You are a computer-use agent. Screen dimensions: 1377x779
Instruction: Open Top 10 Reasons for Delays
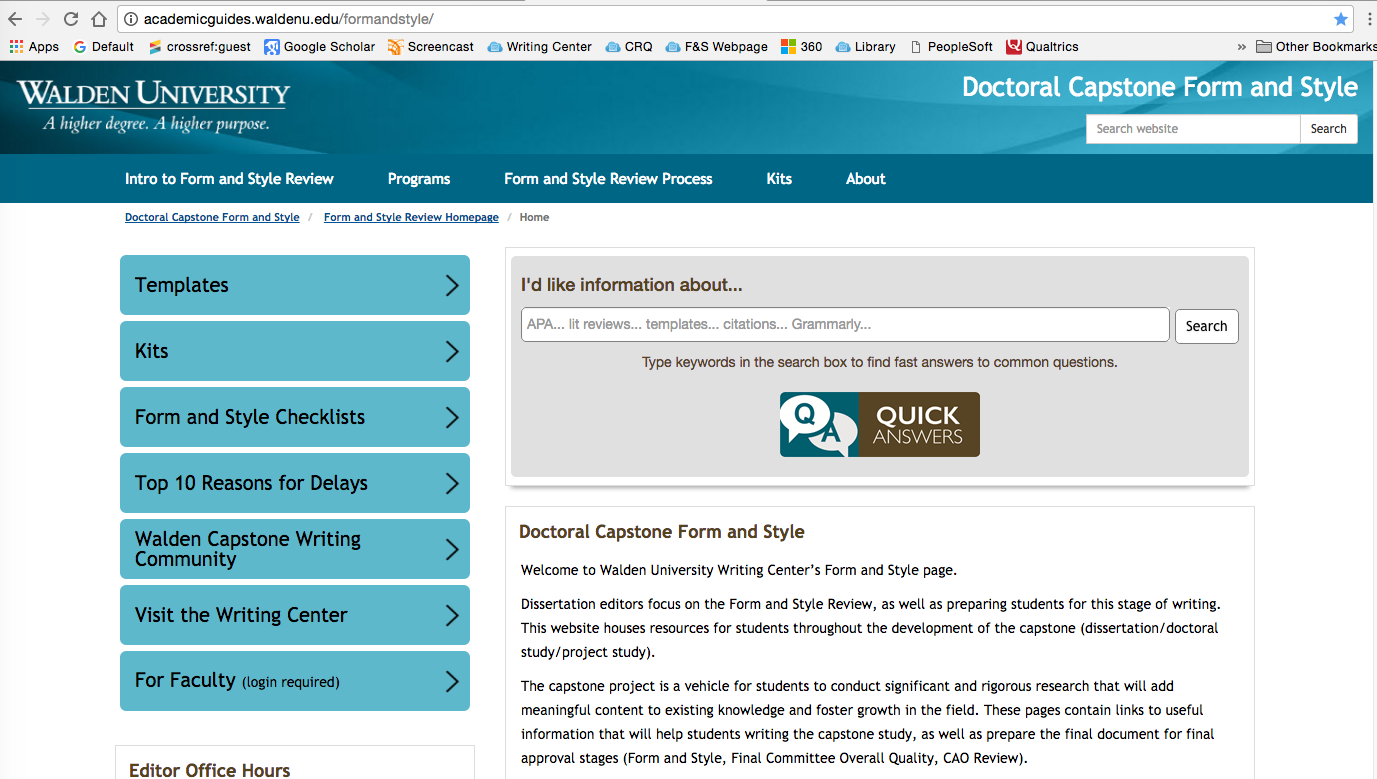click(294, 483)
